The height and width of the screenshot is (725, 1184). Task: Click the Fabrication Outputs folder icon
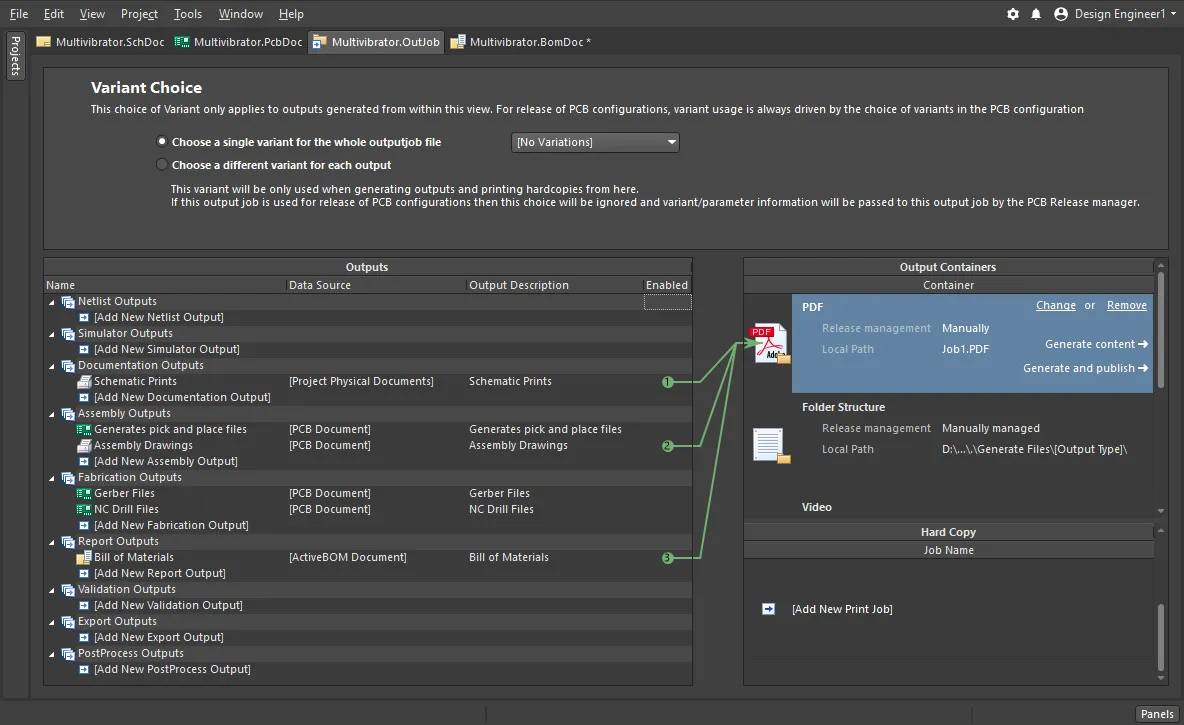tap(68, 477)
